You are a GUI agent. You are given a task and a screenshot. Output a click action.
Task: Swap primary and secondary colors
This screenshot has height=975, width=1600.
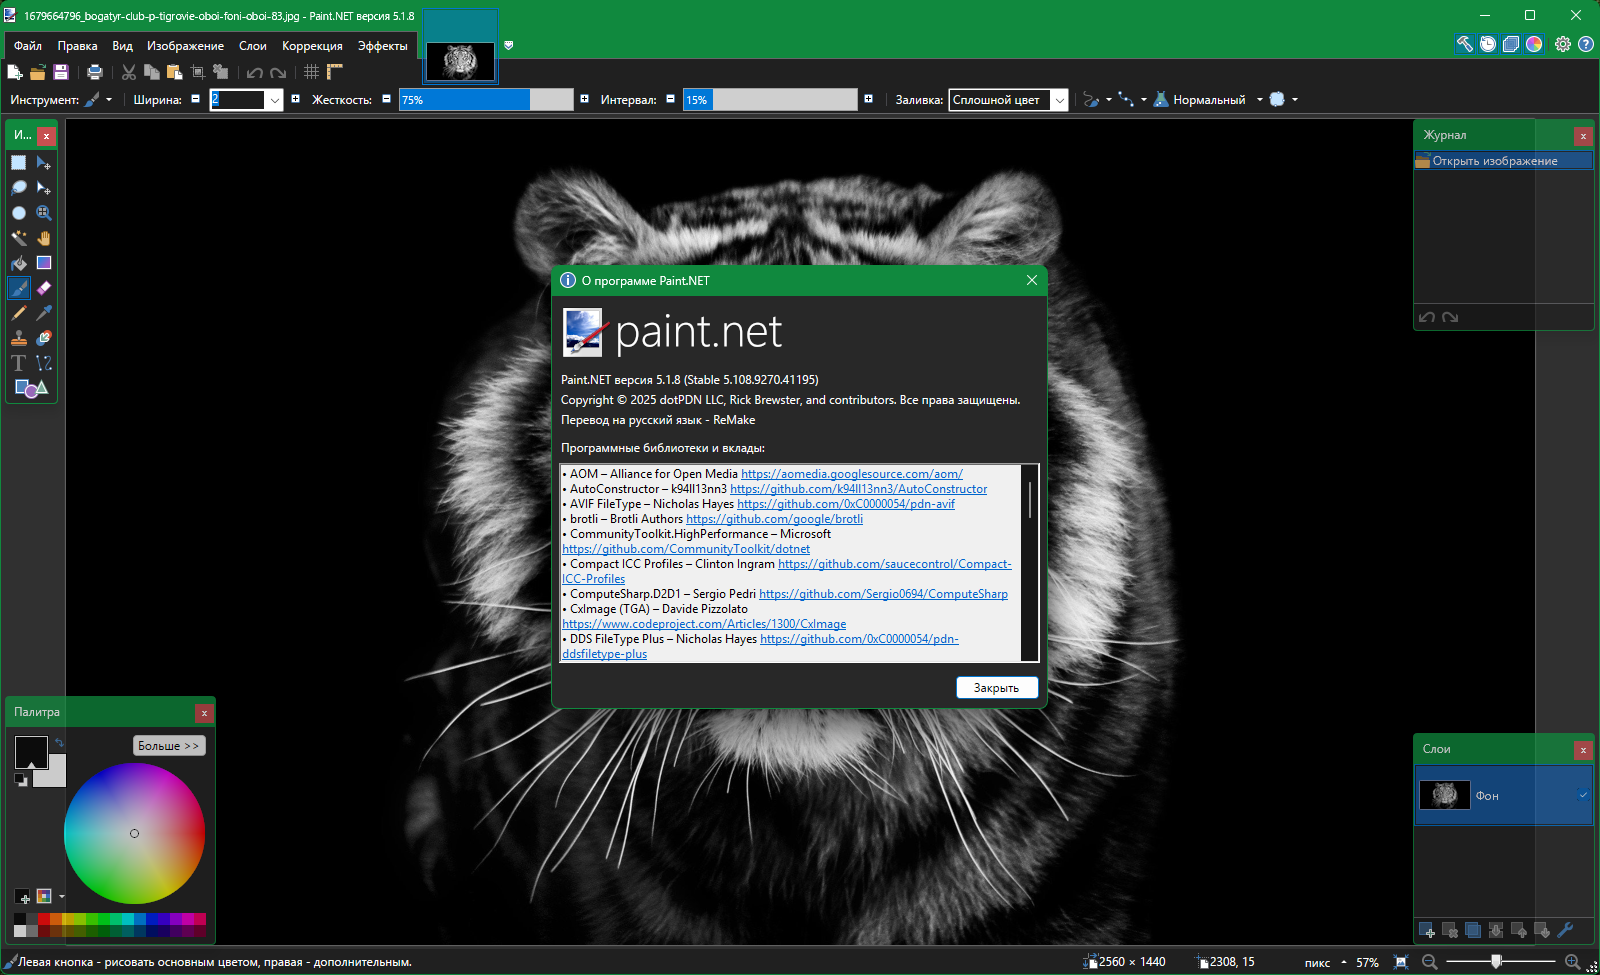click(59, 742)
